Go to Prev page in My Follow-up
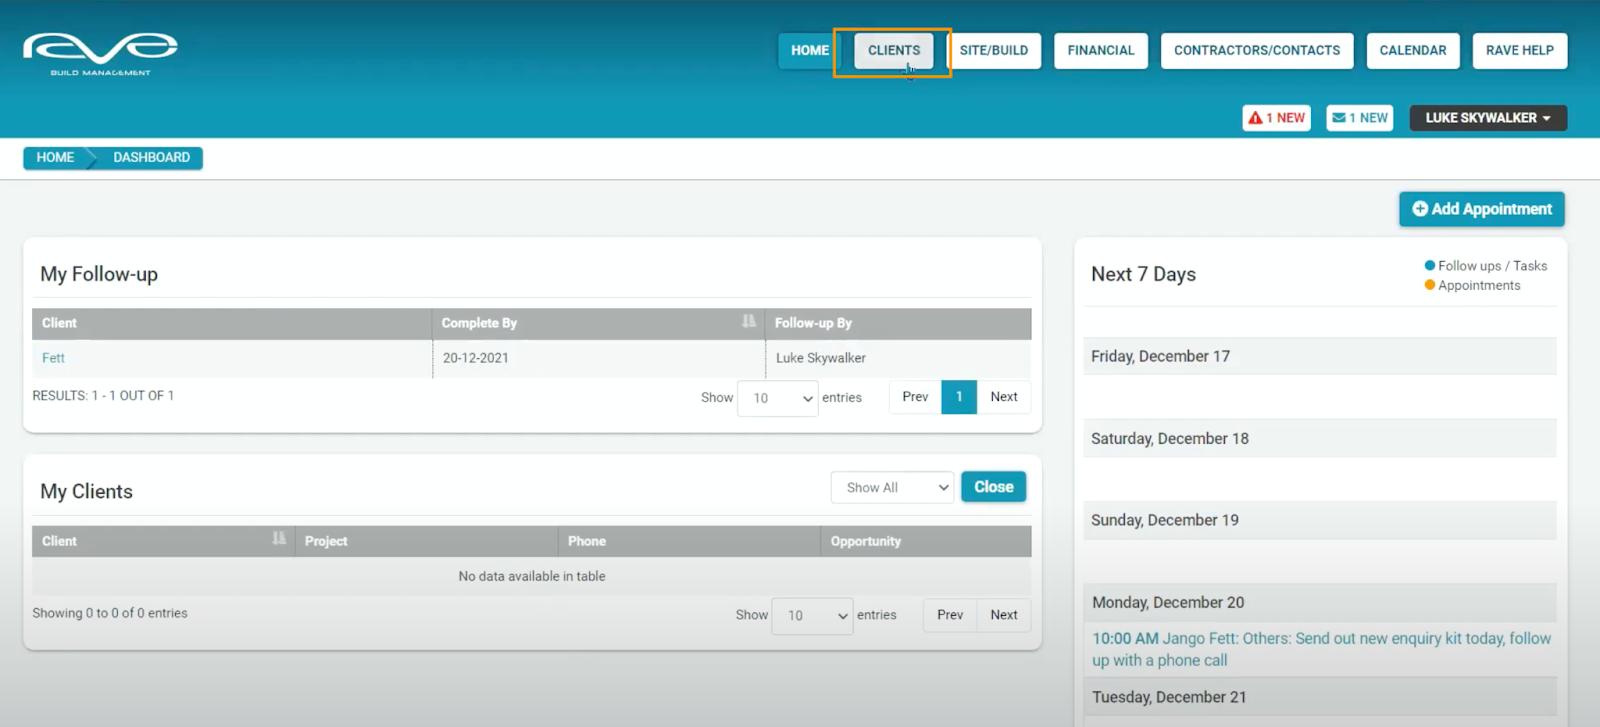 [x=915, y=397]
